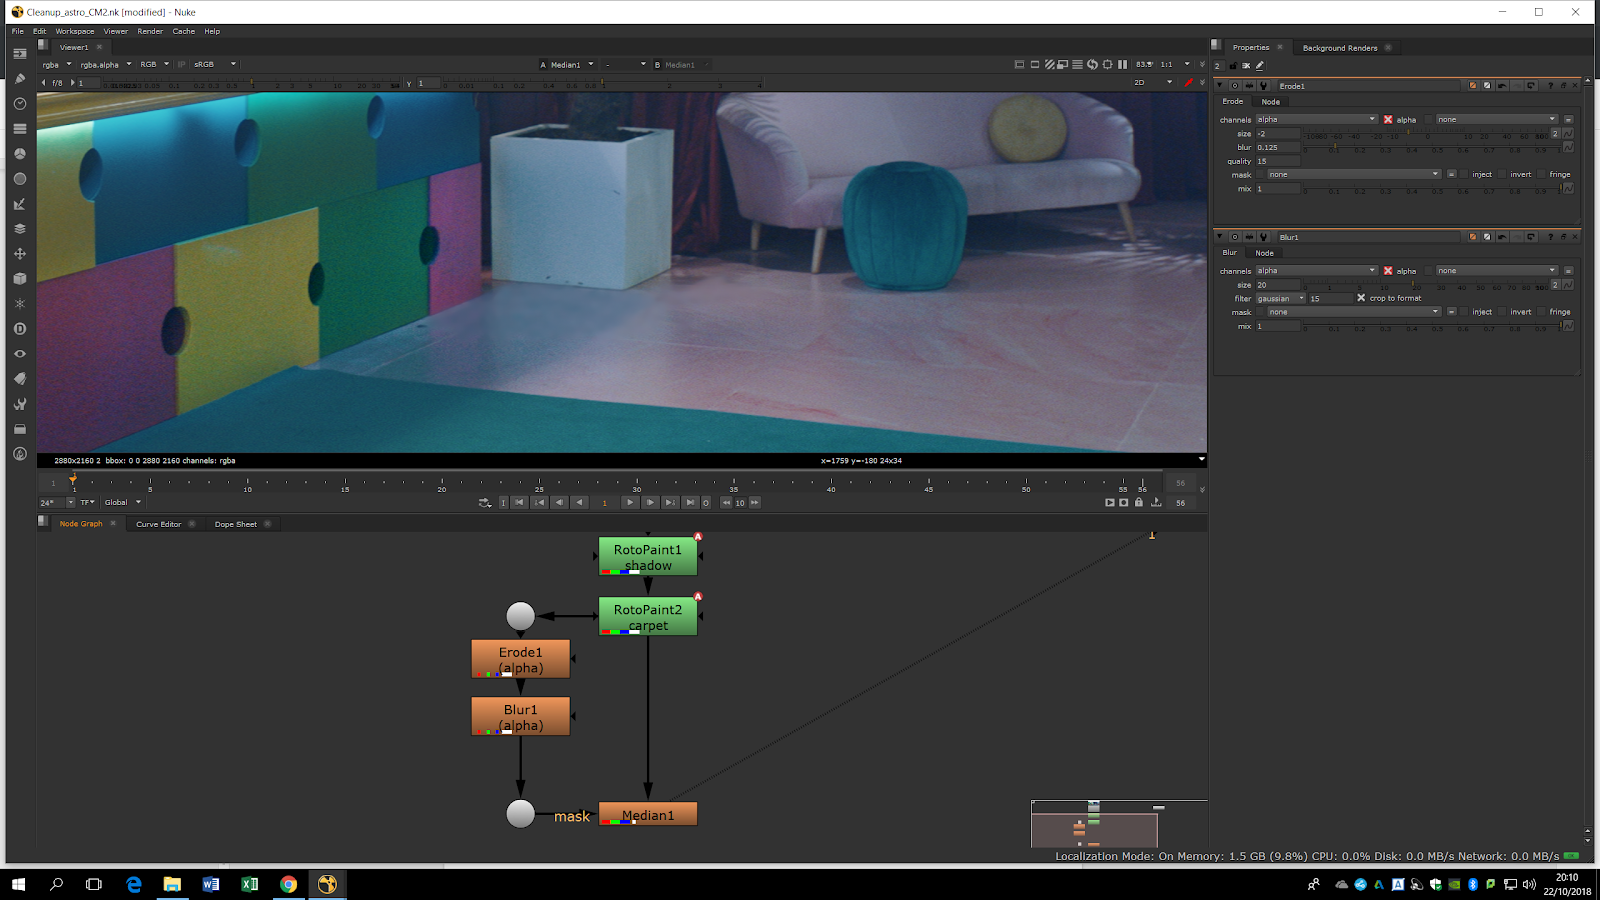This screenshot has width=1600, height=900.
Task: Uncheck the alpha channel checkbox in Erode1
Action: click(1388, 120)
